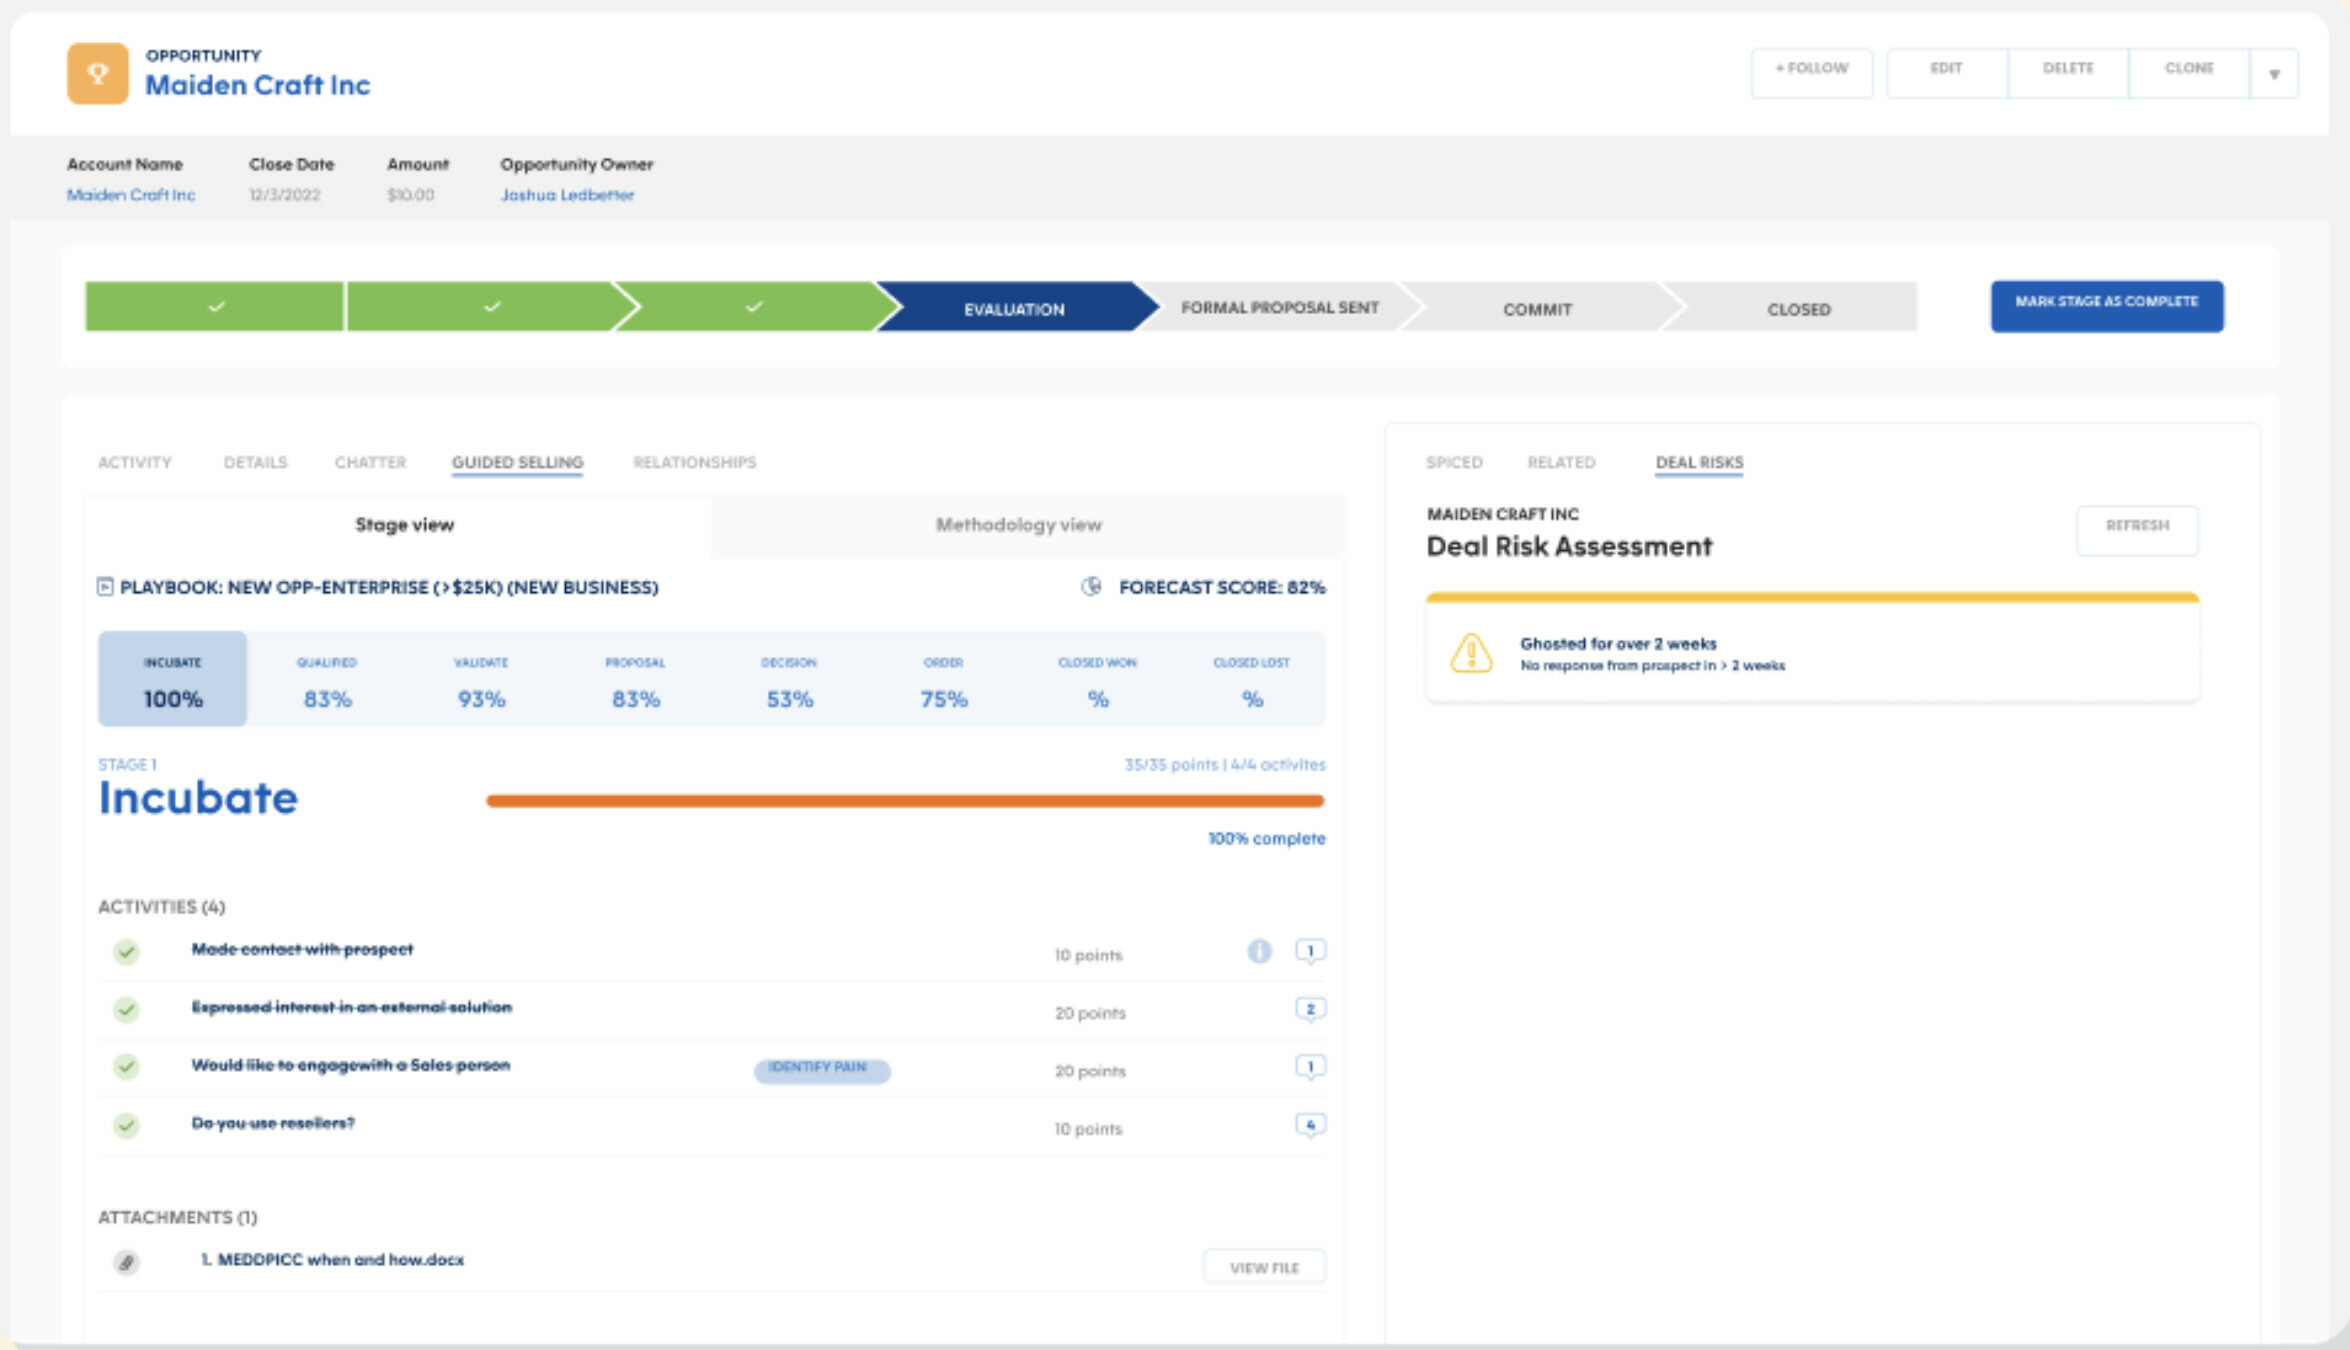This screenshot has width=2350, height=1350.
Task: Click the Maiden Craft Inc opportunity title
Action: click(x=257, y=85)
